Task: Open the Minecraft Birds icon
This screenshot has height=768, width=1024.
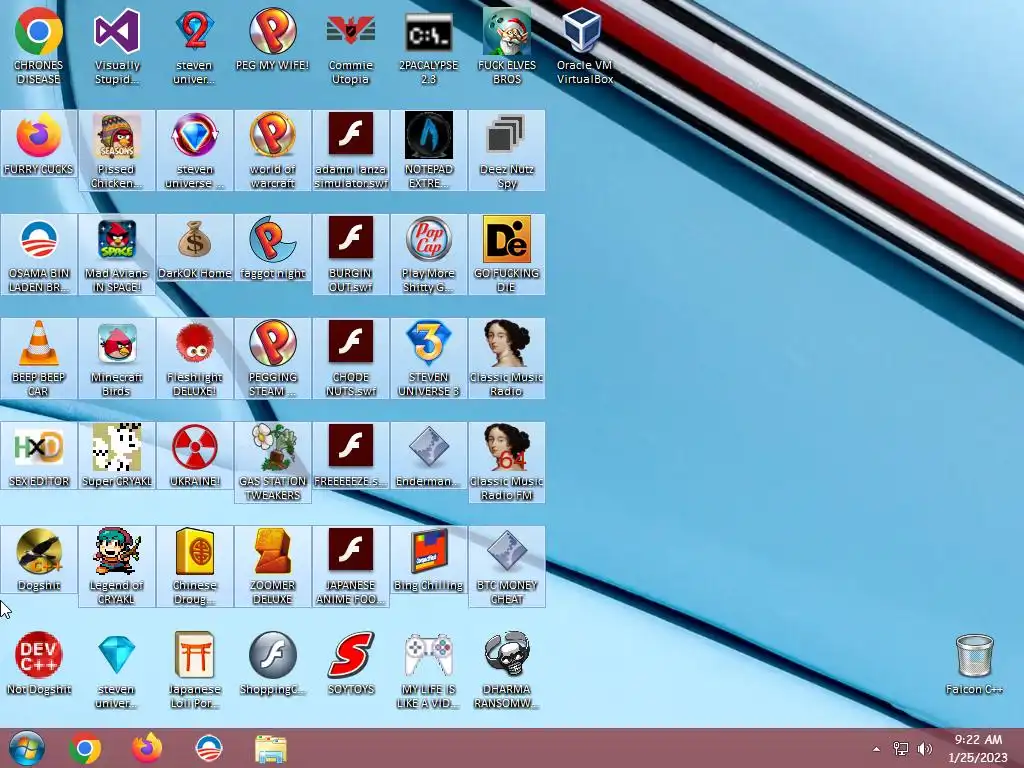Action: click(117, 359)
